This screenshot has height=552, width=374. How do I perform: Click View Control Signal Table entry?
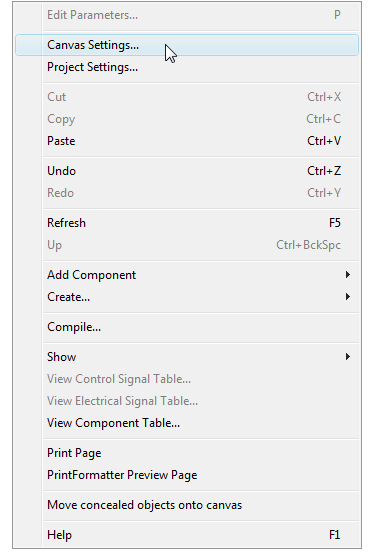click(x=187, y=379)
